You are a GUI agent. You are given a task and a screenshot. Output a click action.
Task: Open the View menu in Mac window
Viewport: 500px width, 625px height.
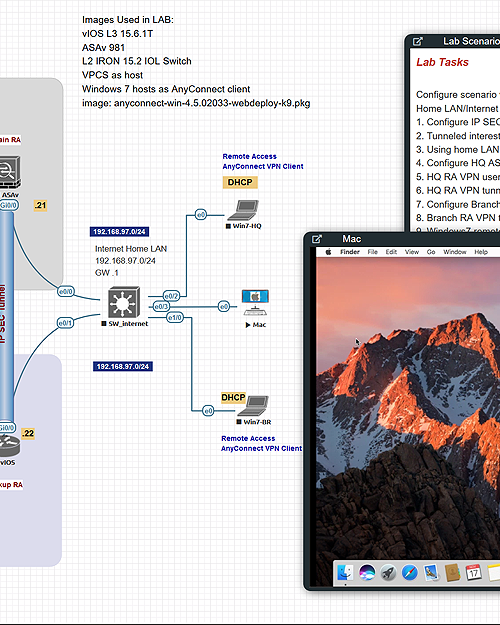412,252
